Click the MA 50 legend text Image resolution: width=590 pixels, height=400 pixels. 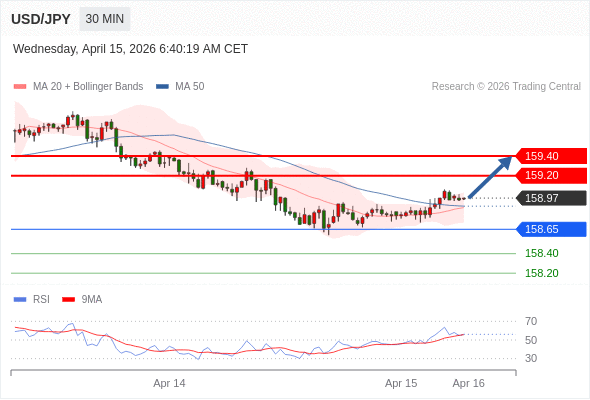pos(190,87)
